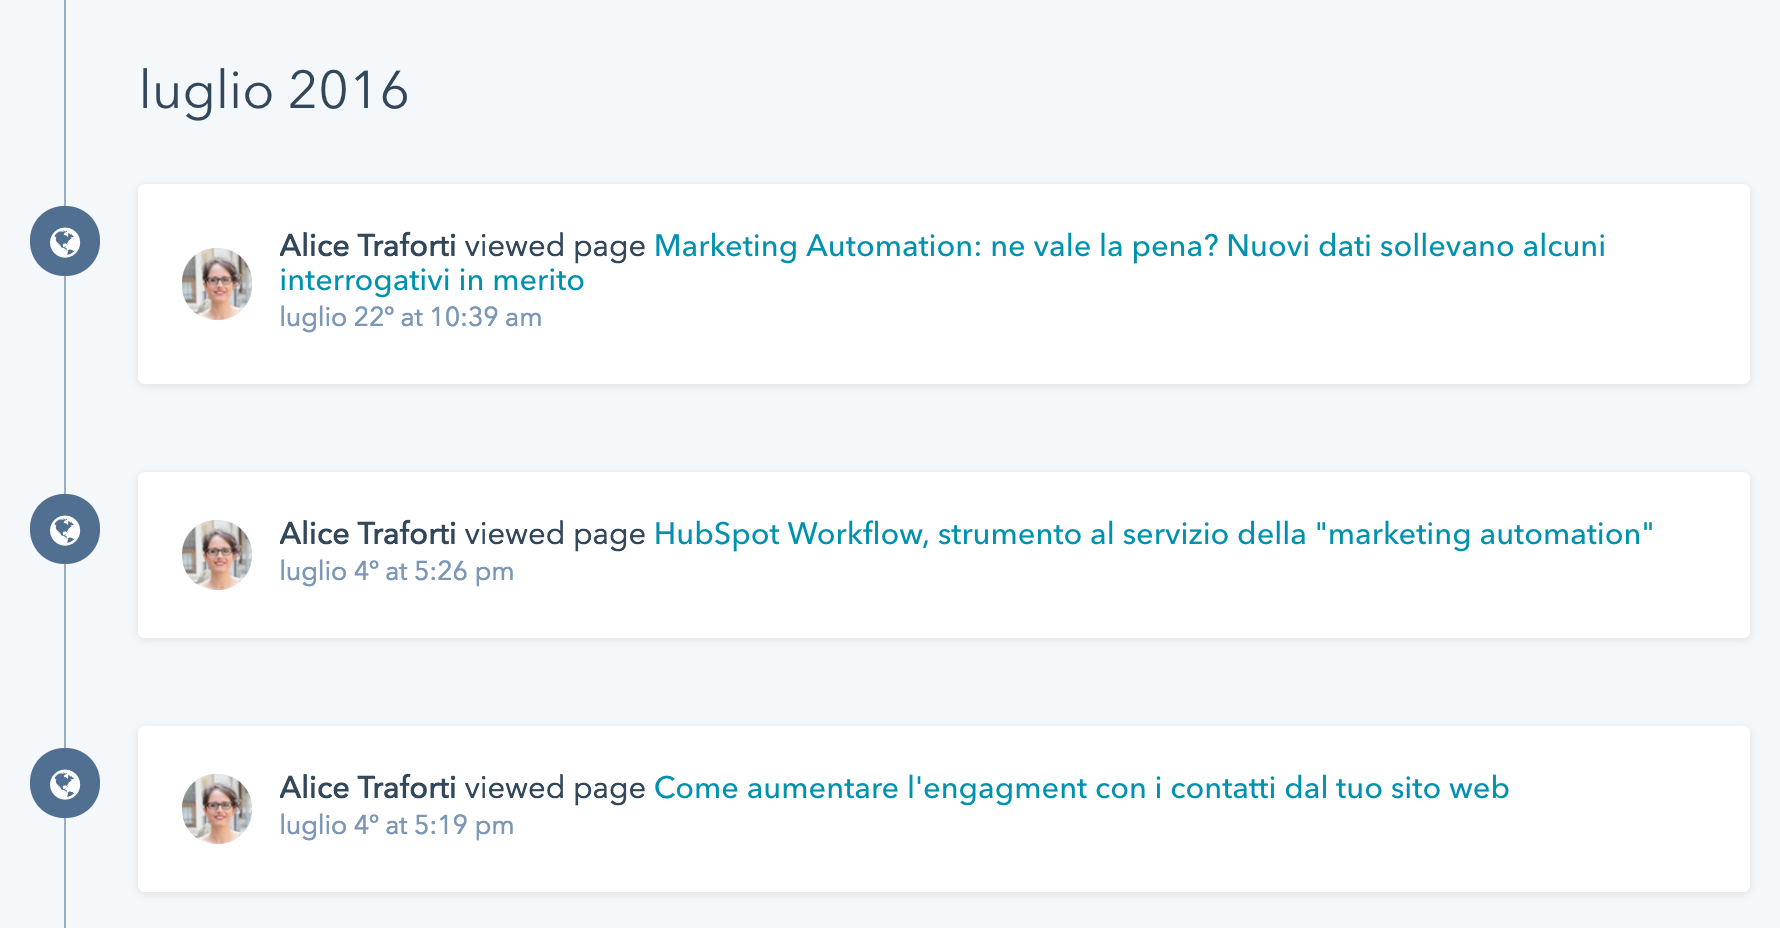
Task: Open avatar in luglio 4° 5:19 pm event
Action: 217,809
